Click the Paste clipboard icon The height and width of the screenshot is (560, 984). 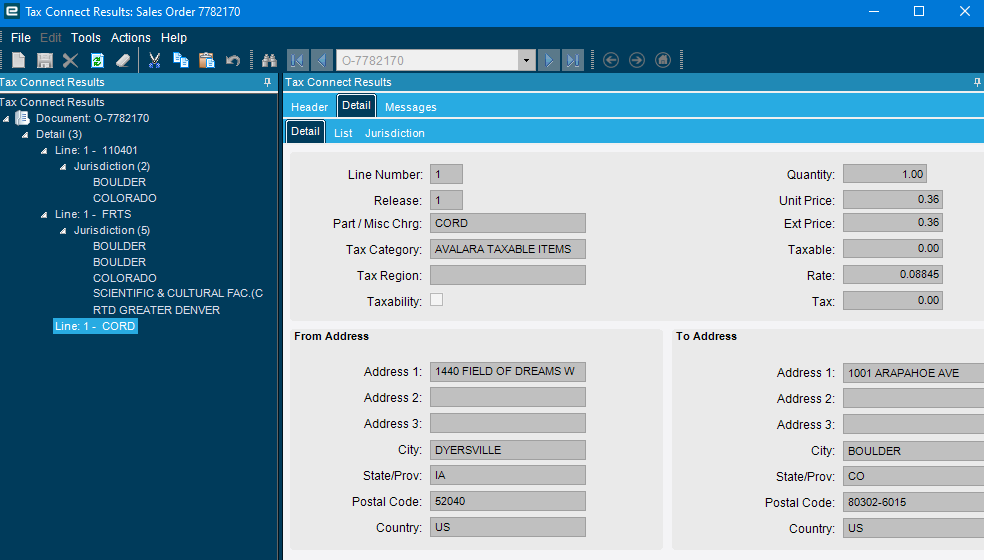point(206,60)
